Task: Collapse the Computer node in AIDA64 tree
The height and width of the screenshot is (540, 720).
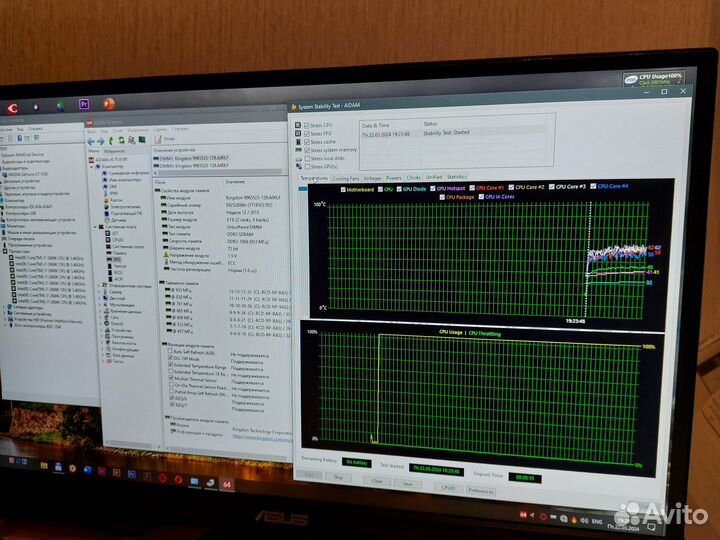Action: (92, 167)
